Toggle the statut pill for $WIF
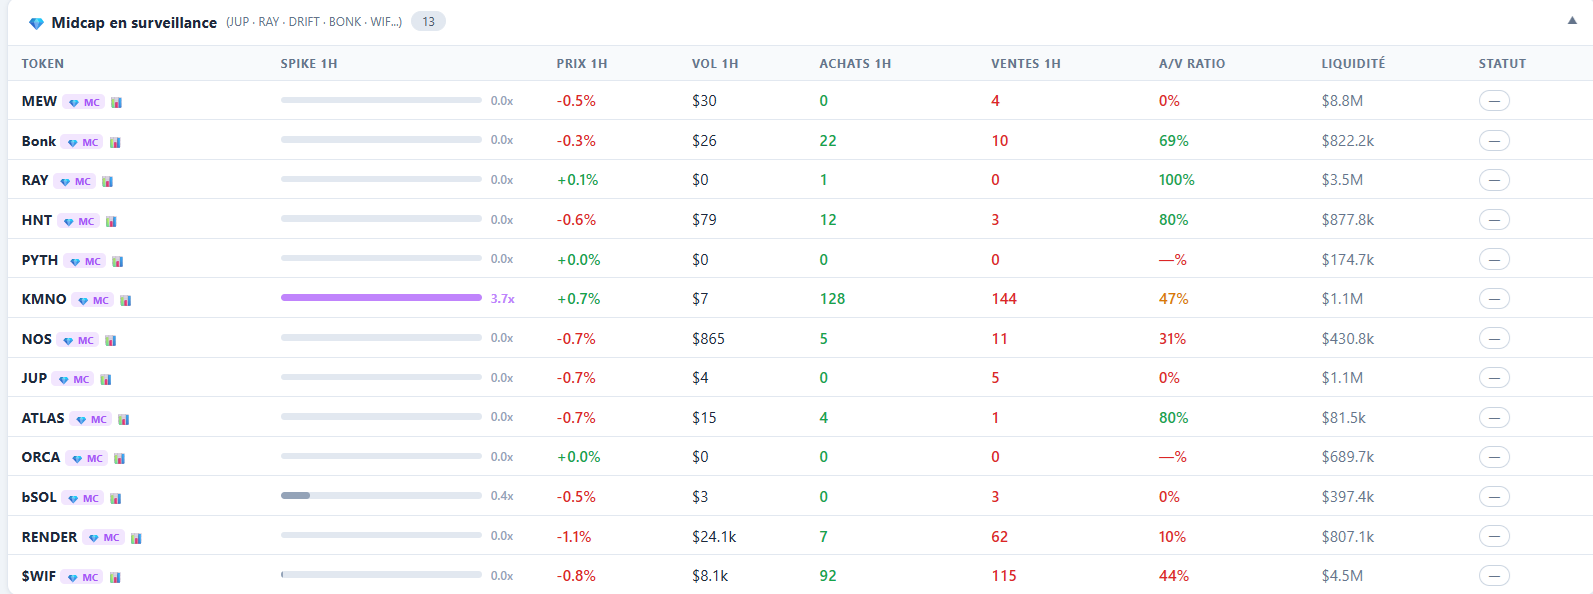Viewport: 1593px width, 594px height. 1494,576
